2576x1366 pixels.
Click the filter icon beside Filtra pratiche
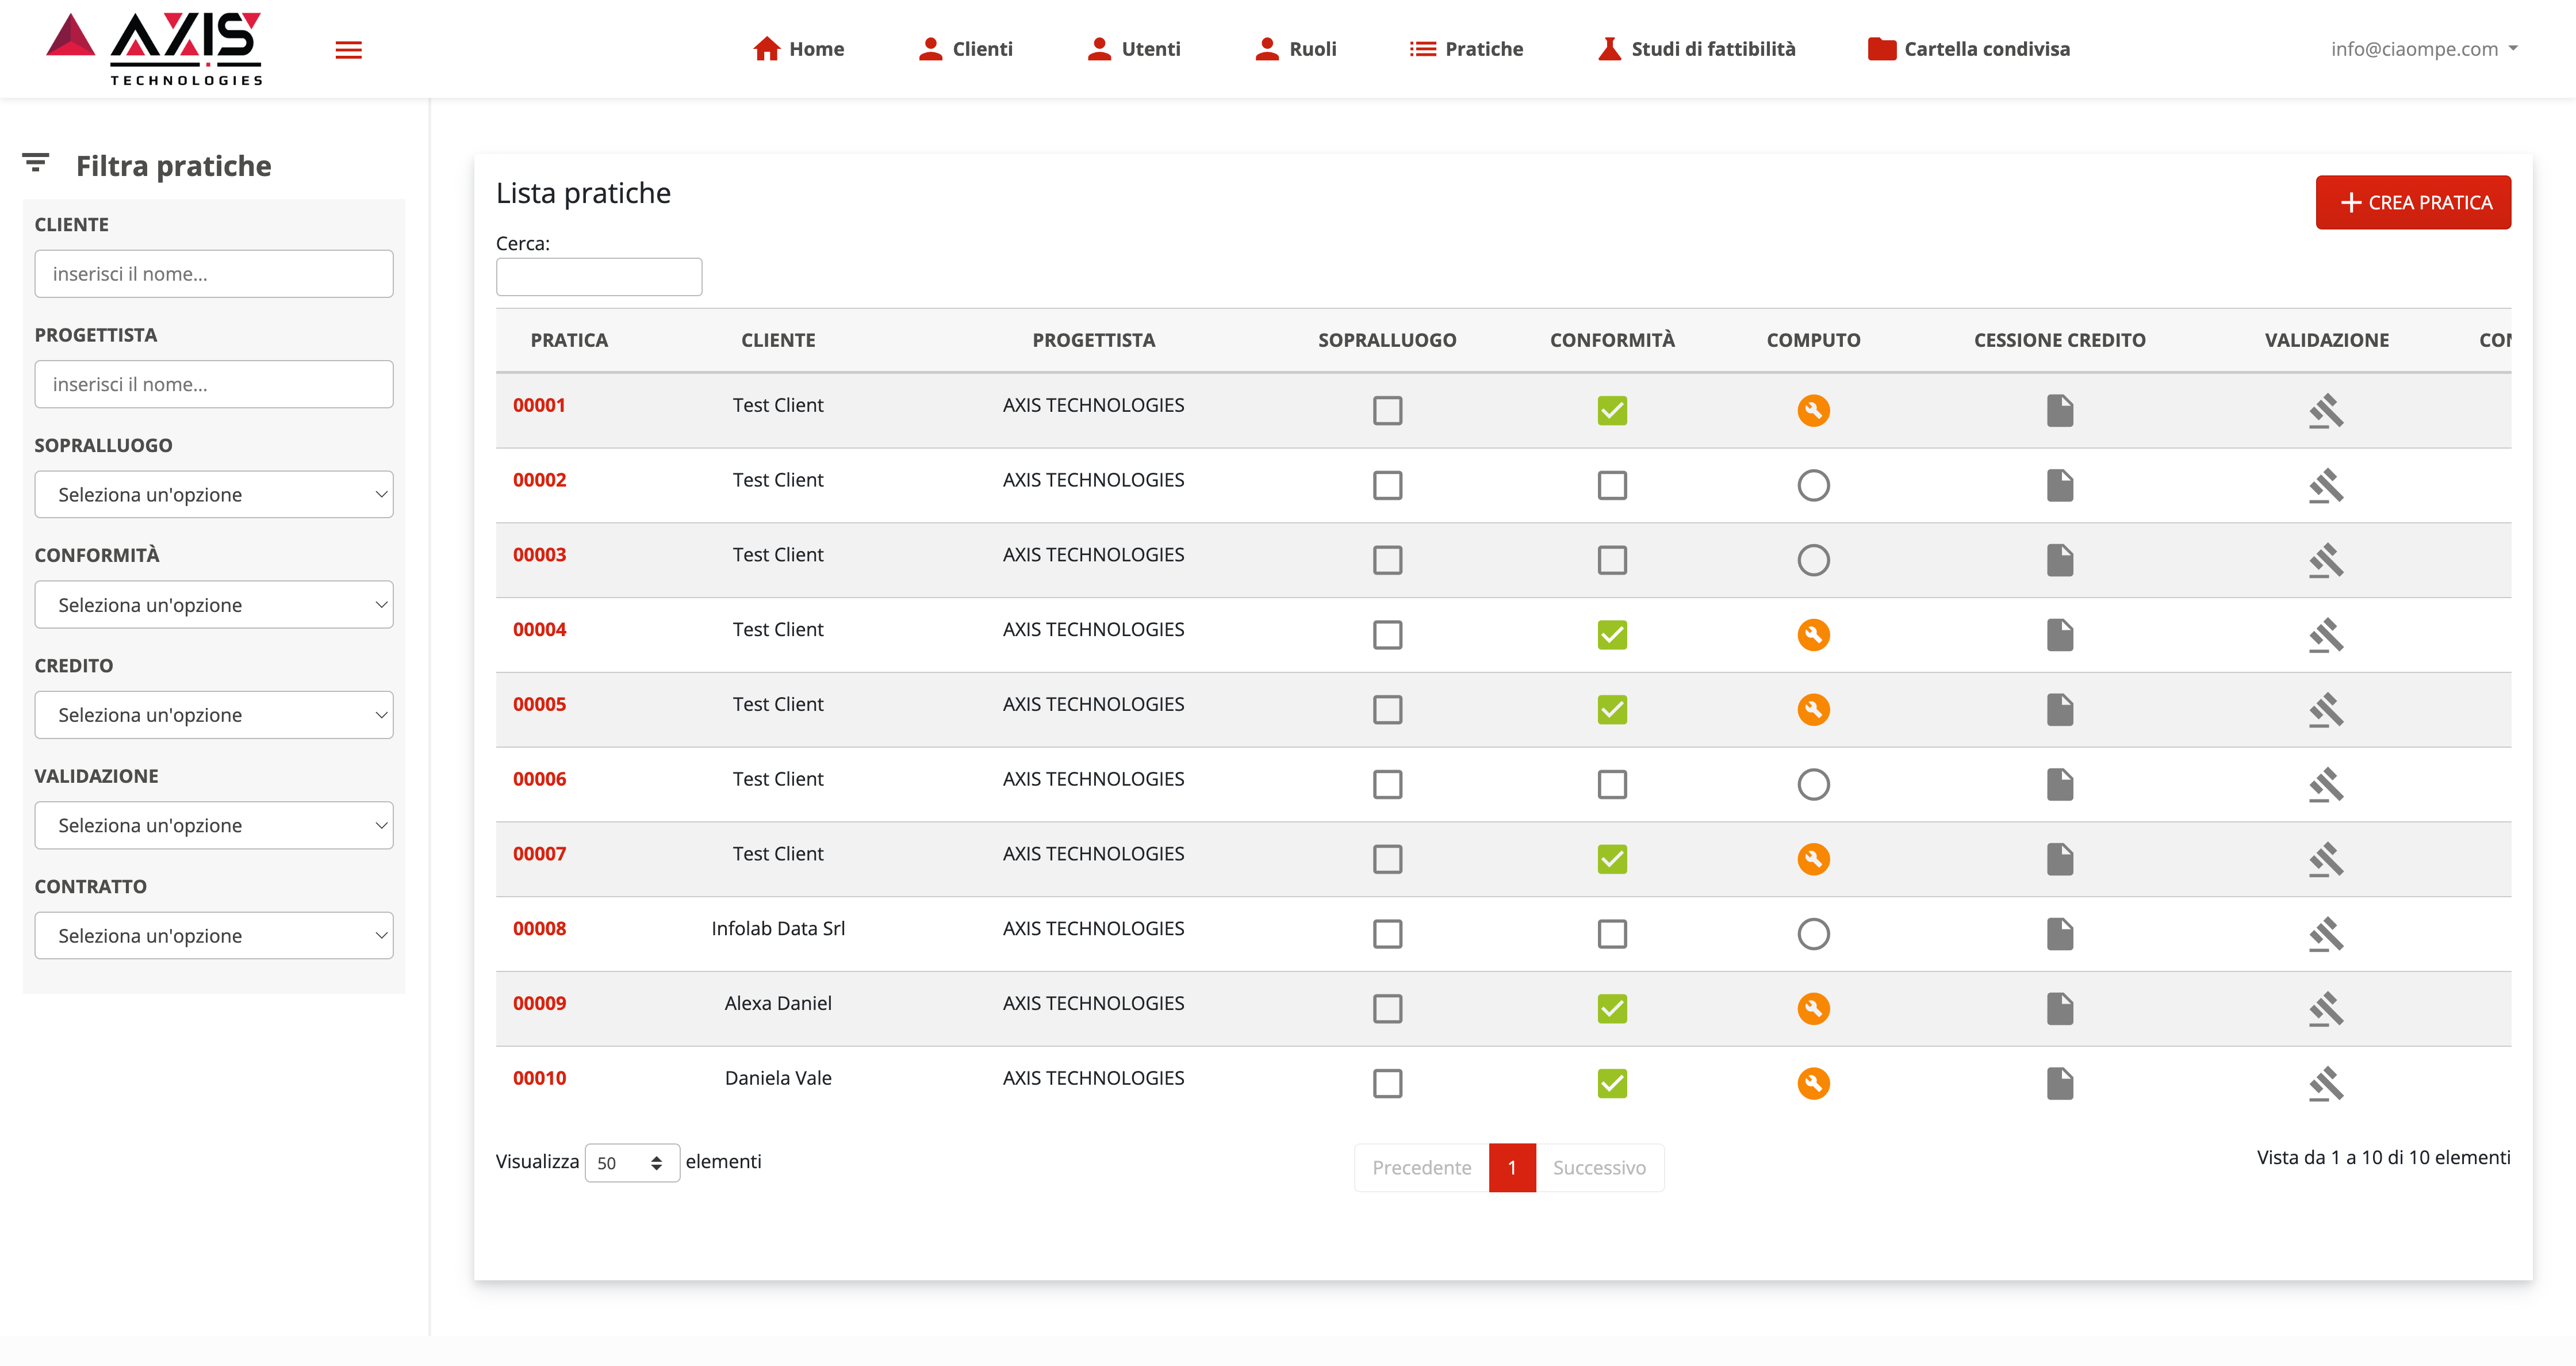point(36,163)
